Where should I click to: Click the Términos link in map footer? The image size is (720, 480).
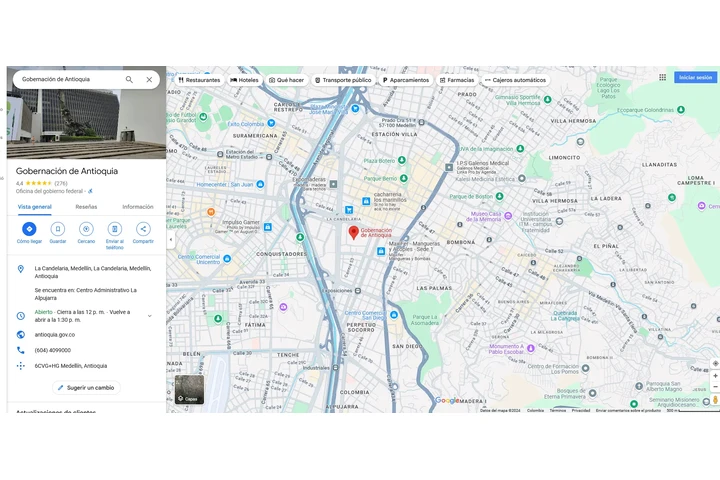[558, 410]
